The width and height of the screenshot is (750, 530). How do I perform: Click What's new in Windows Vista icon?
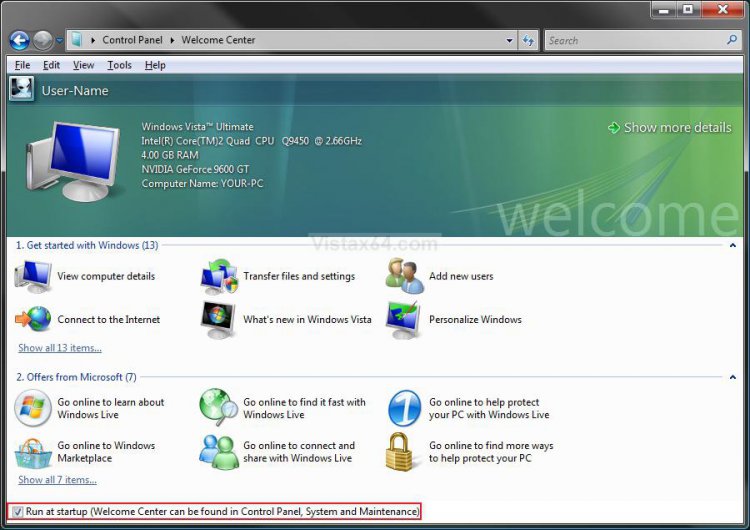pos(219,319)
